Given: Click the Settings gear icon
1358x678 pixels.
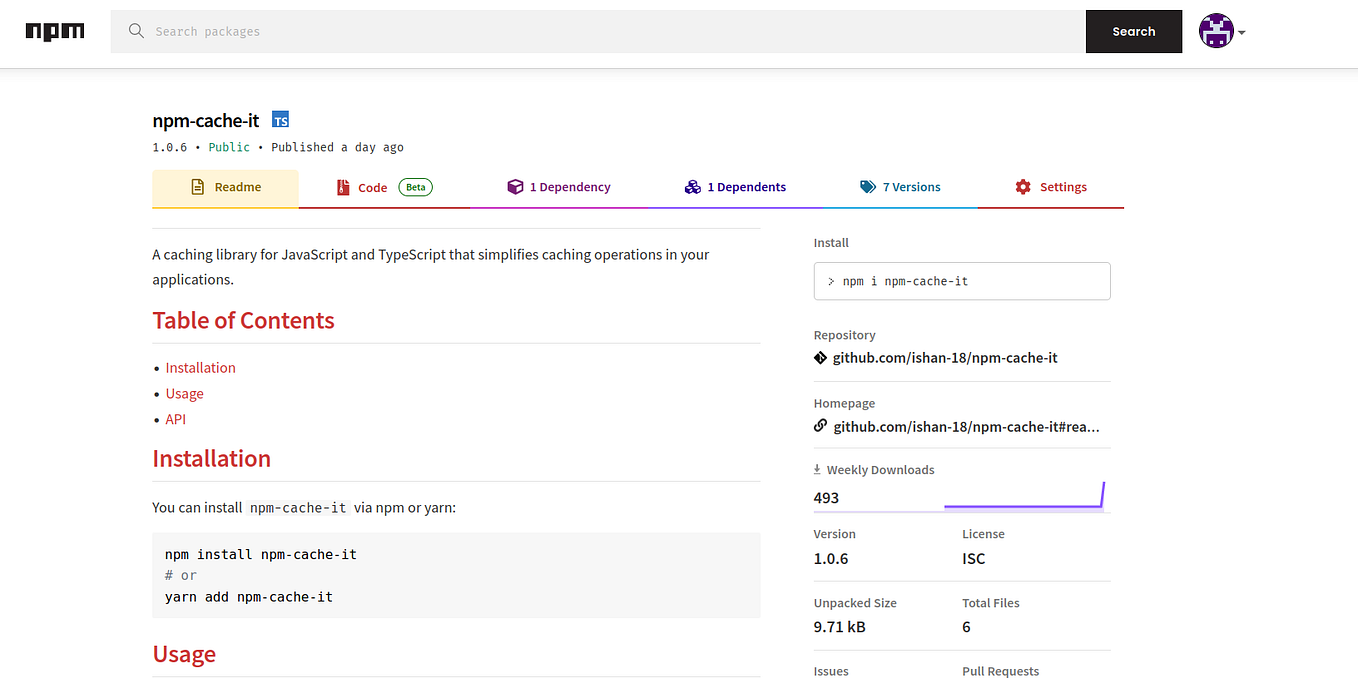Looking at the screenshot, I should 1023,187.
